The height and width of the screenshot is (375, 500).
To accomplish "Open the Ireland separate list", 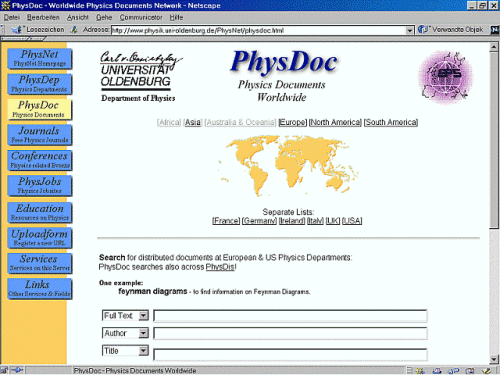I will pos(292,221).
